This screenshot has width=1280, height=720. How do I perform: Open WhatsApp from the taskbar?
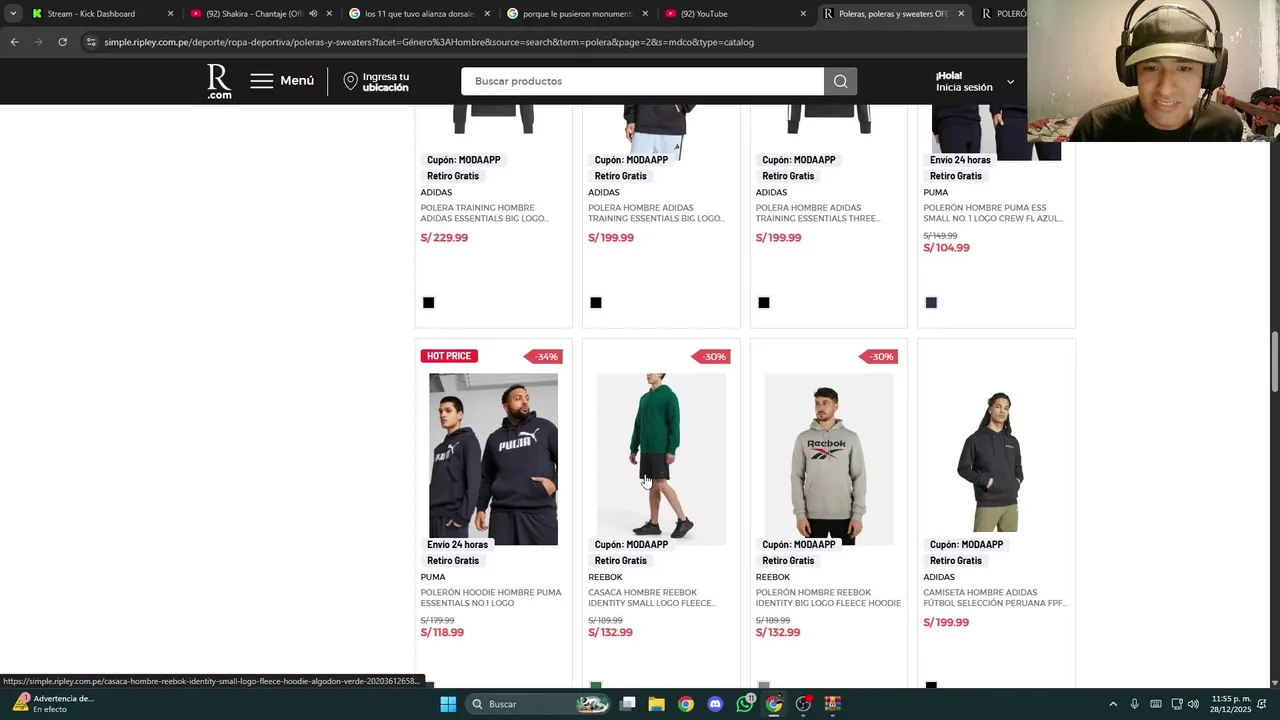click(744, 704)
